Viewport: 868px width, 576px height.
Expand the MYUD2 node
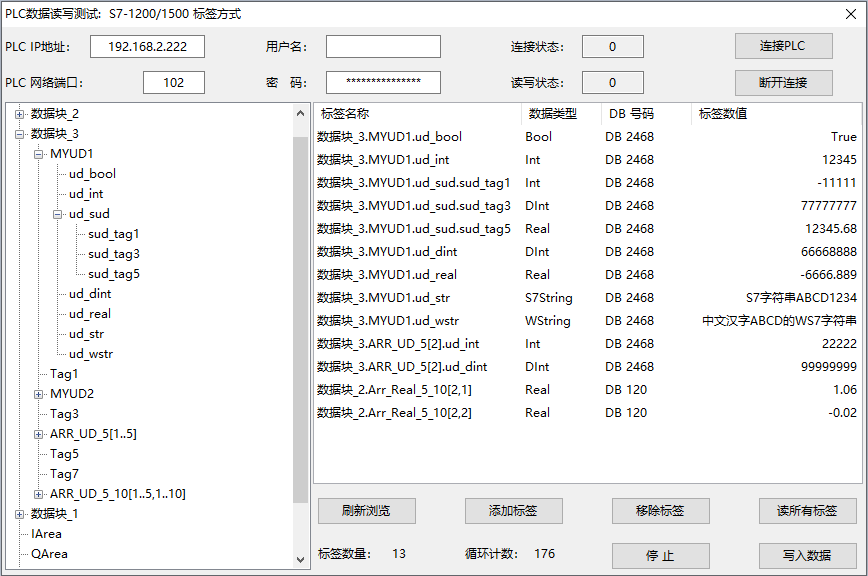click(39, 394)
